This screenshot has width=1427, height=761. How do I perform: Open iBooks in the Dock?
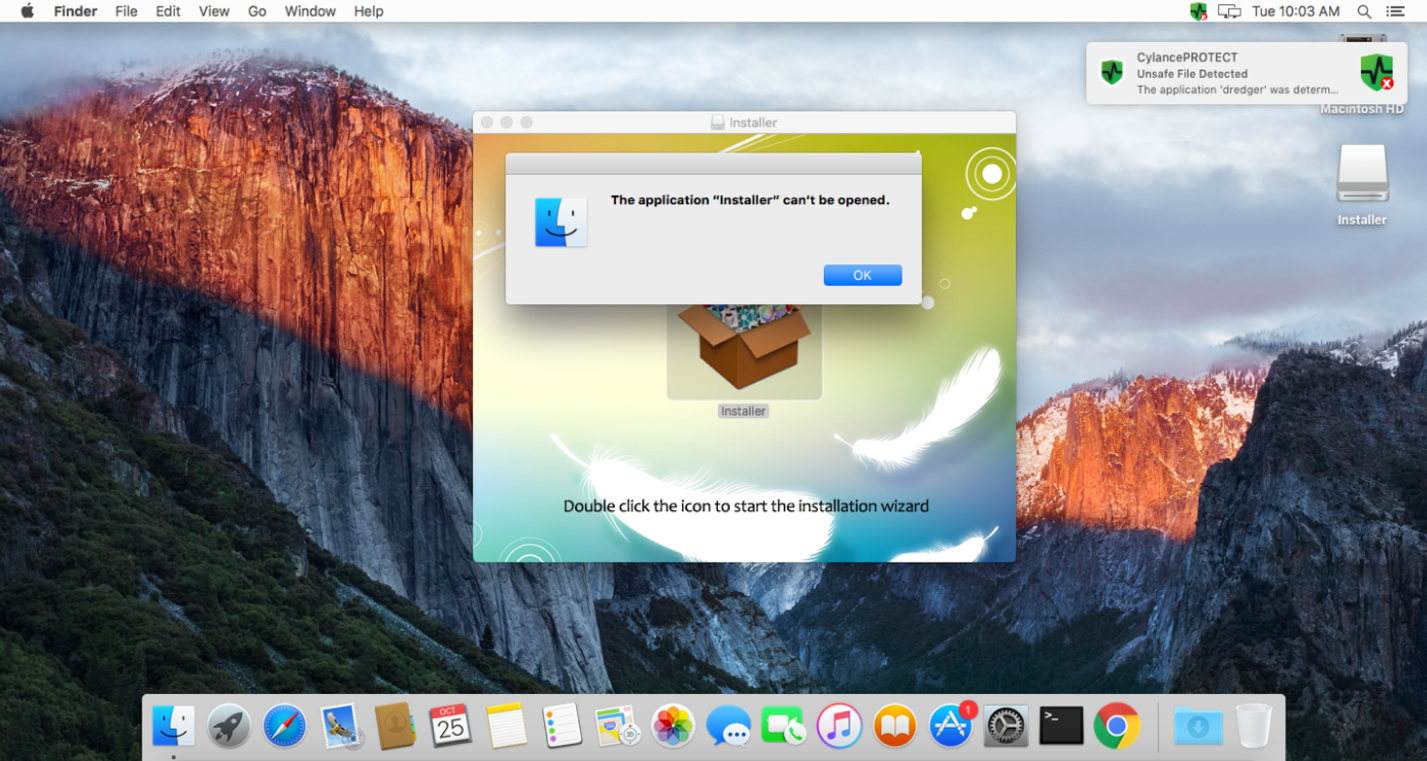(895, 725)
